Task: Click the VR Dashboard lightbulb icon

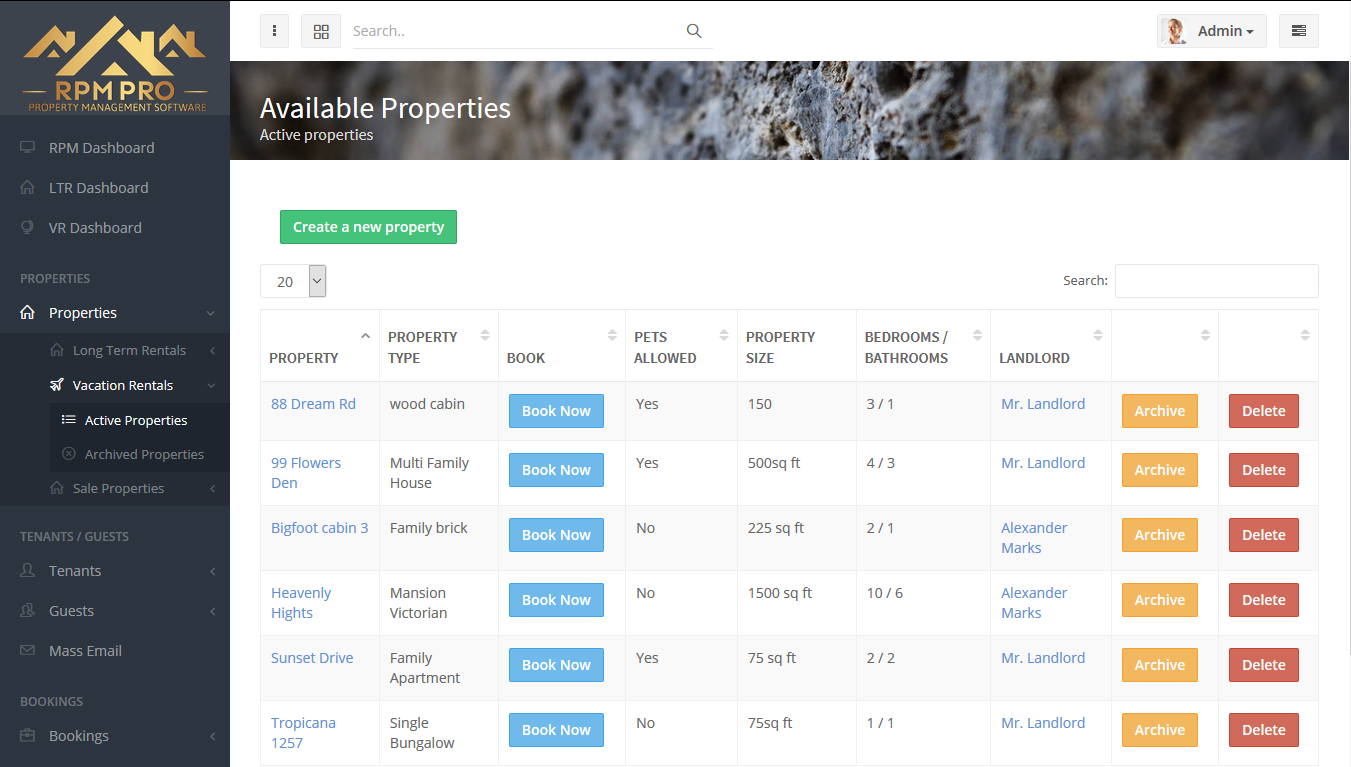Action: [28, 228]
